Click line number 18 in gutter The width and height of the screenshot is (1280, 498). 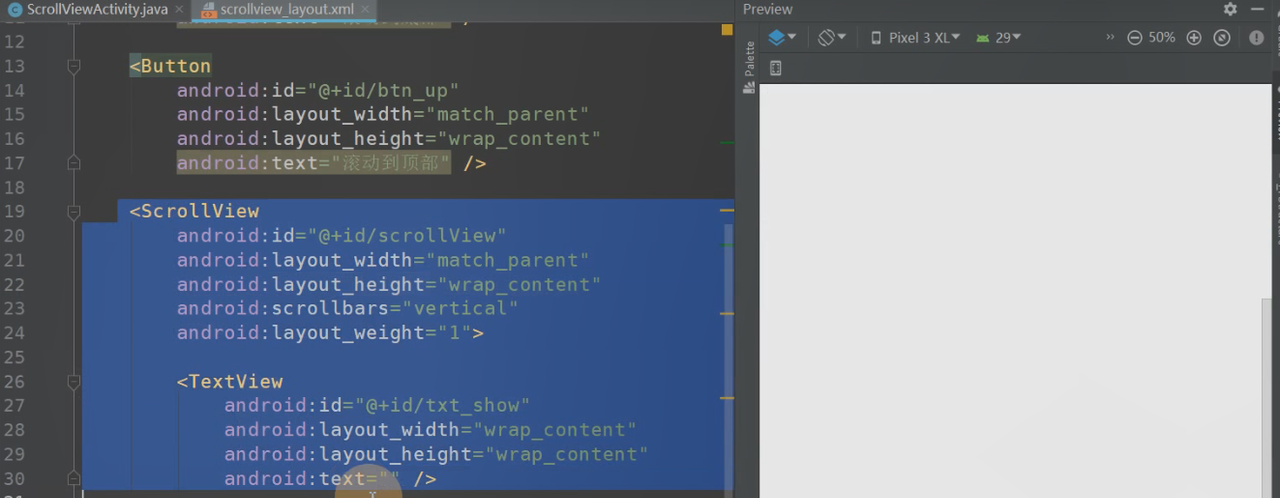(x=14, y=188)
